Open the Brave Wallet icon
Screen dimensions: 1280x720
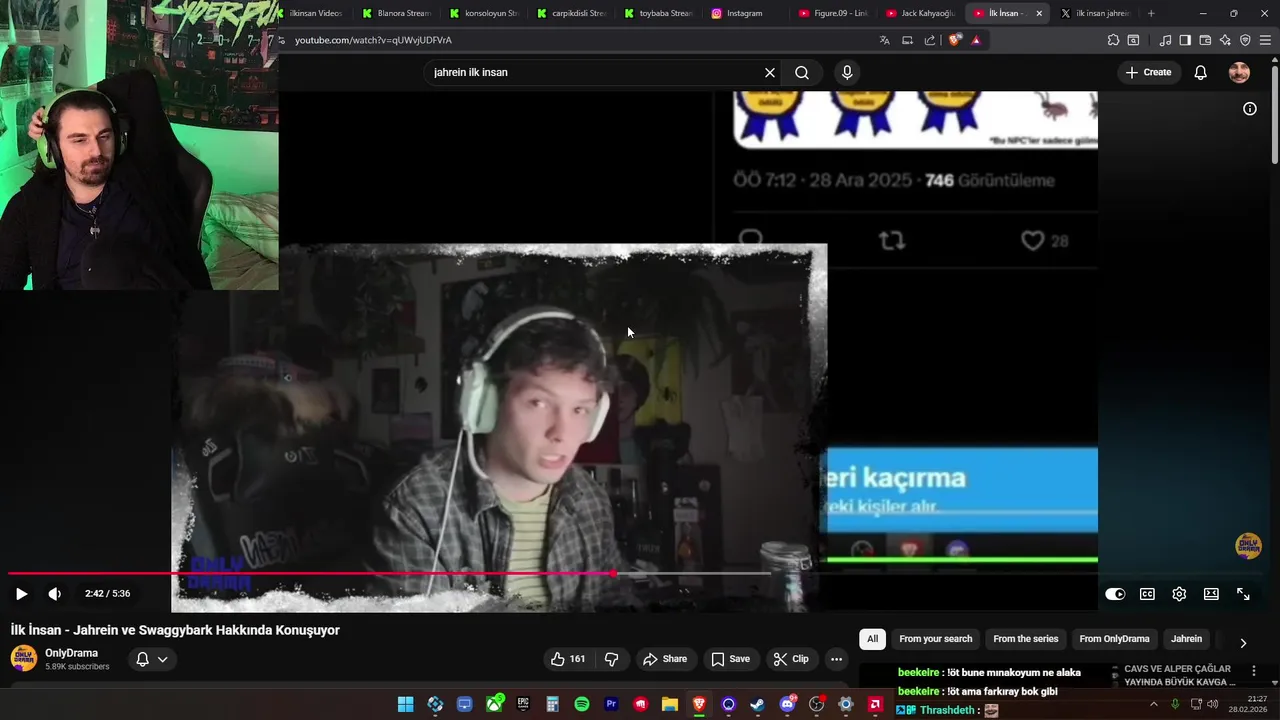pyautogui.click(x=1205, y=40)
